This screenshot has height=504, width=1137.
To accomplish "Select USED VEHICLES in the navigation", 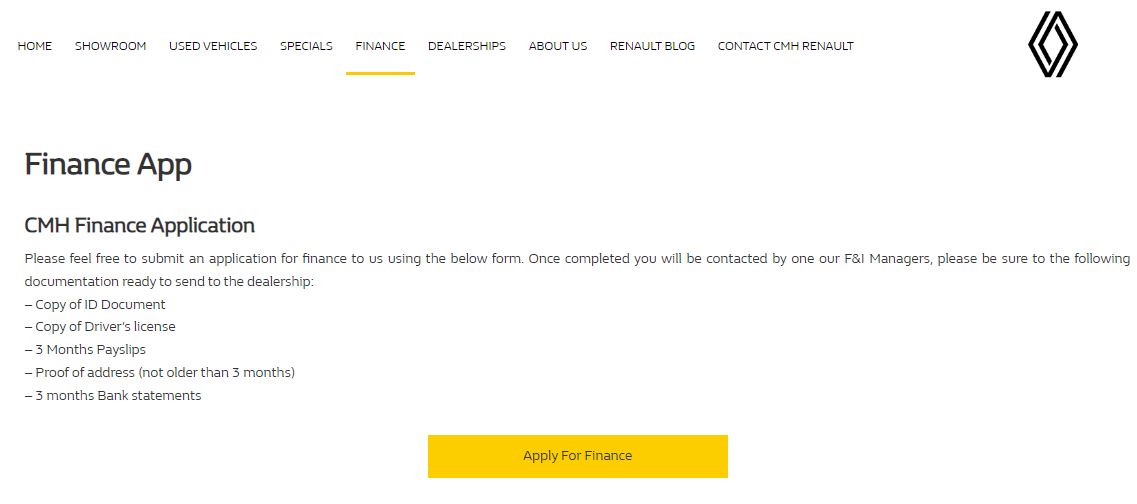I will [213, 46].
